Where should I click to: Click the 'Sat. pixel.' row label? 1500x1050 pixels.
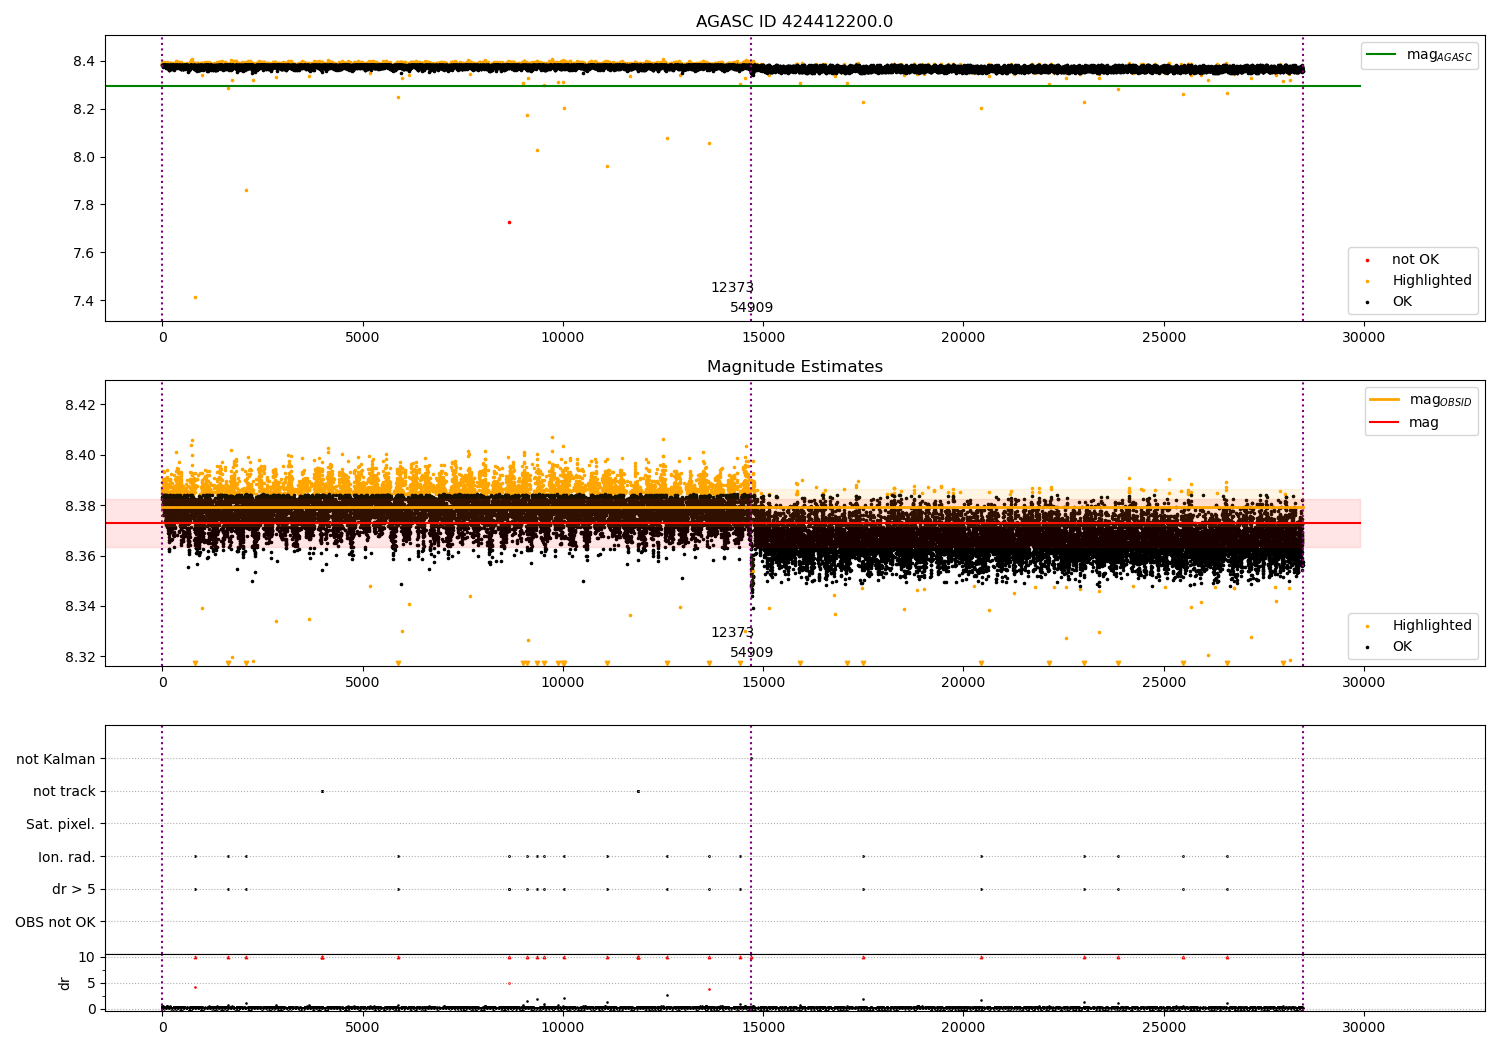[60, 824]
